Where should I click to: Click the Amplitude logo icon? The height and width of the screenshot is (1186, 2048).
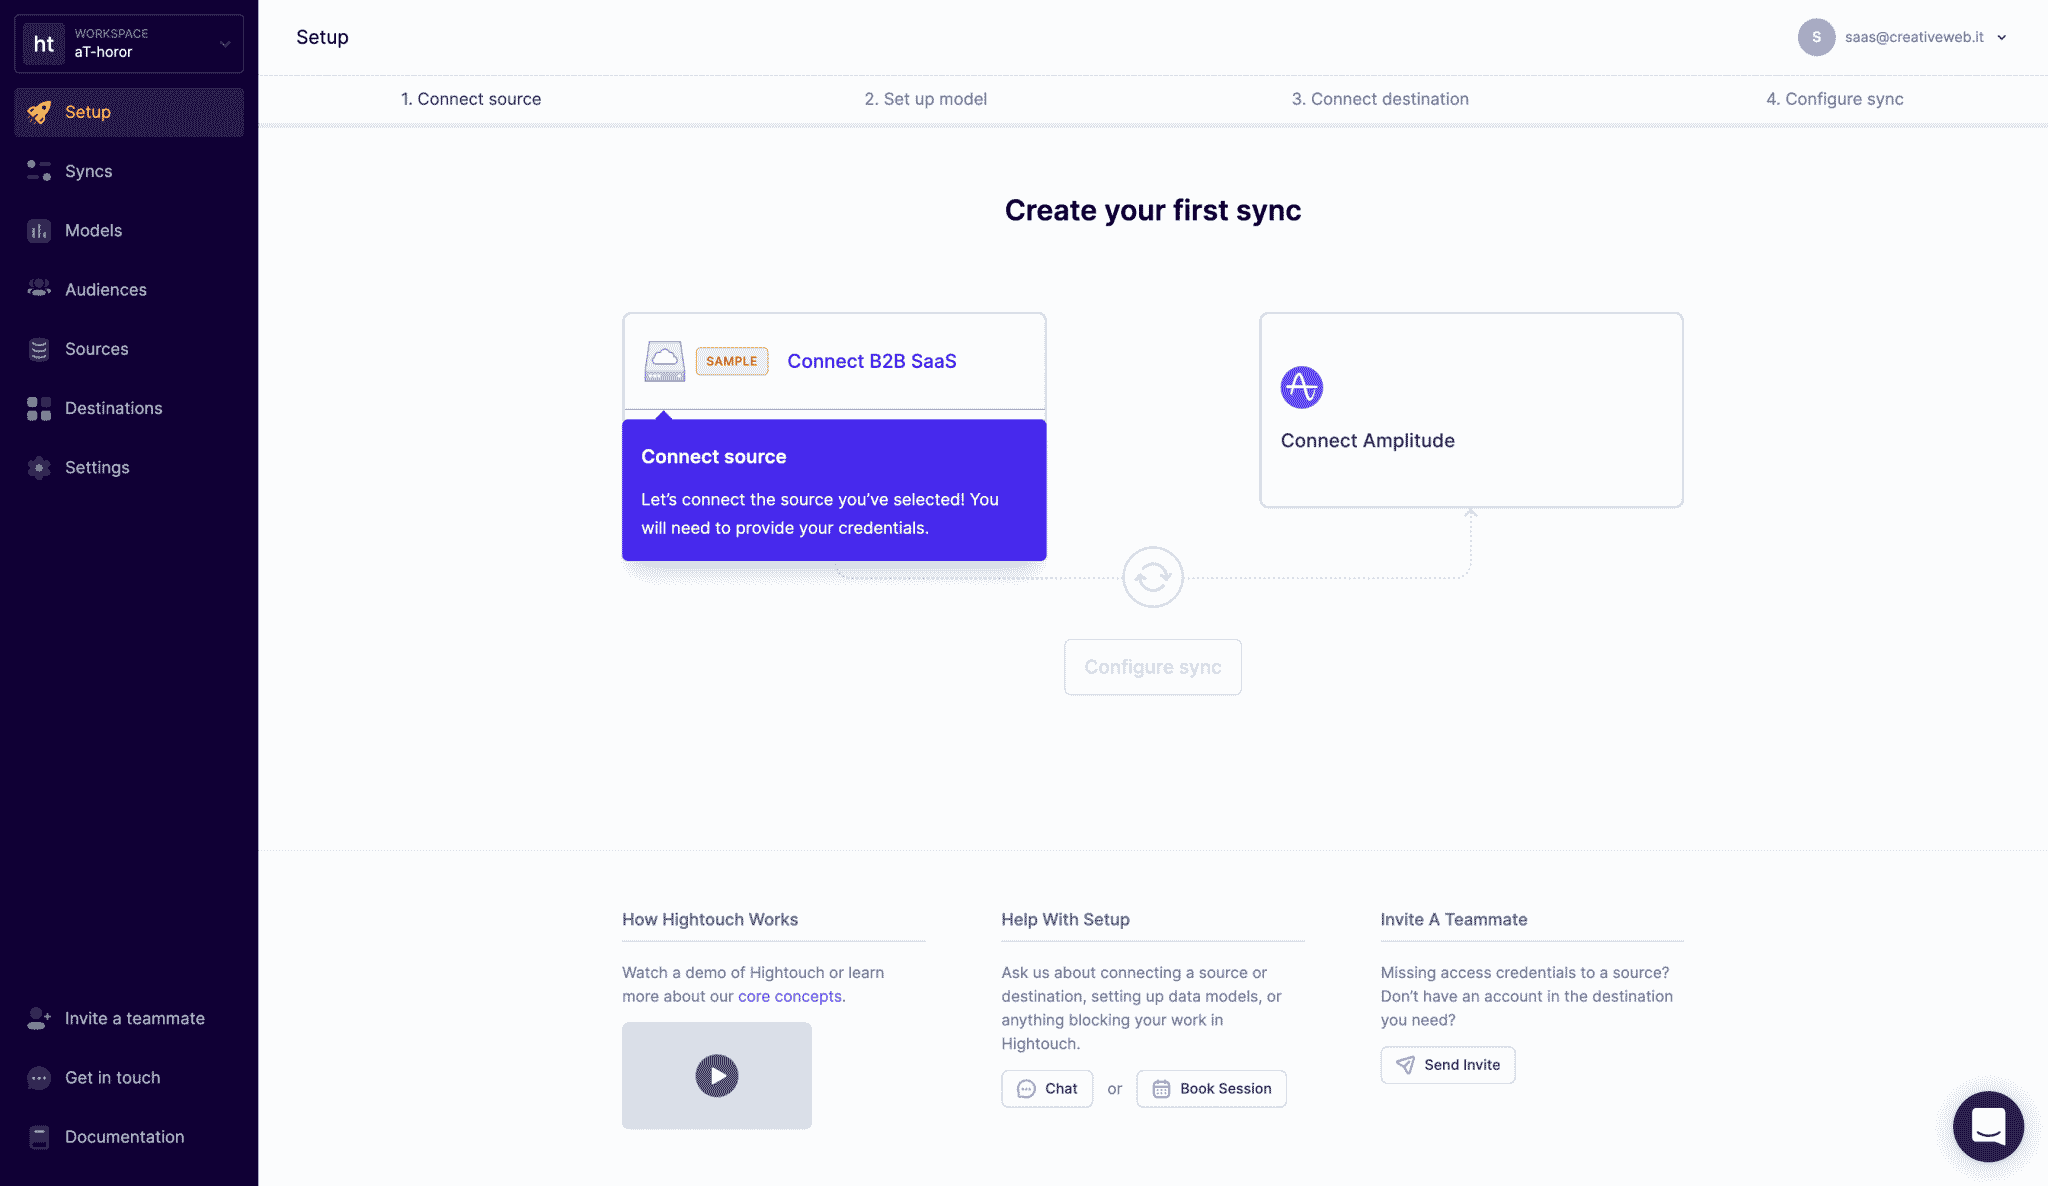point(1302,387)
